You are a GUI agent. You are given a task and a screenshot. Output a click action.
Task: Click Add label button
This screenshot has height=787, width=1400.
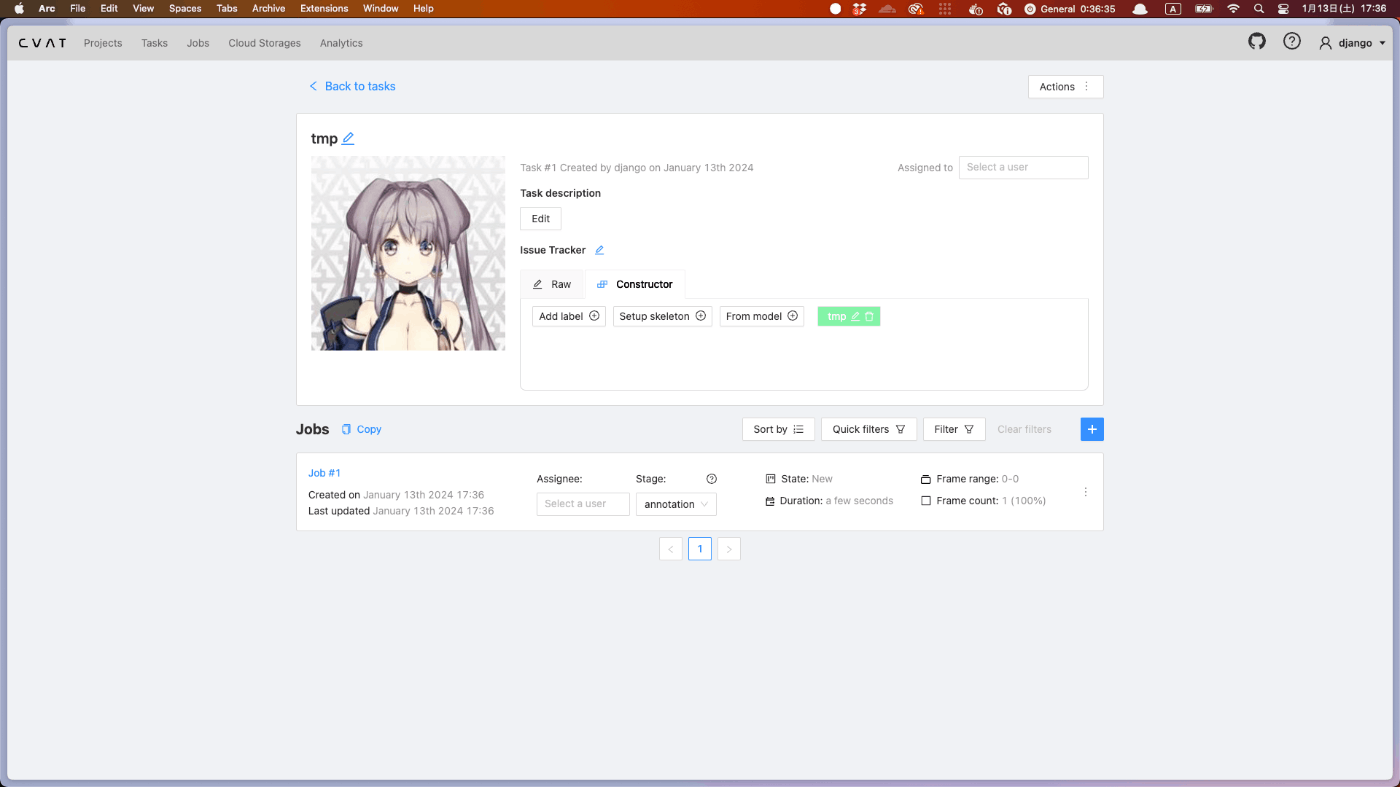pyautogui.click(x=569, y=316)
